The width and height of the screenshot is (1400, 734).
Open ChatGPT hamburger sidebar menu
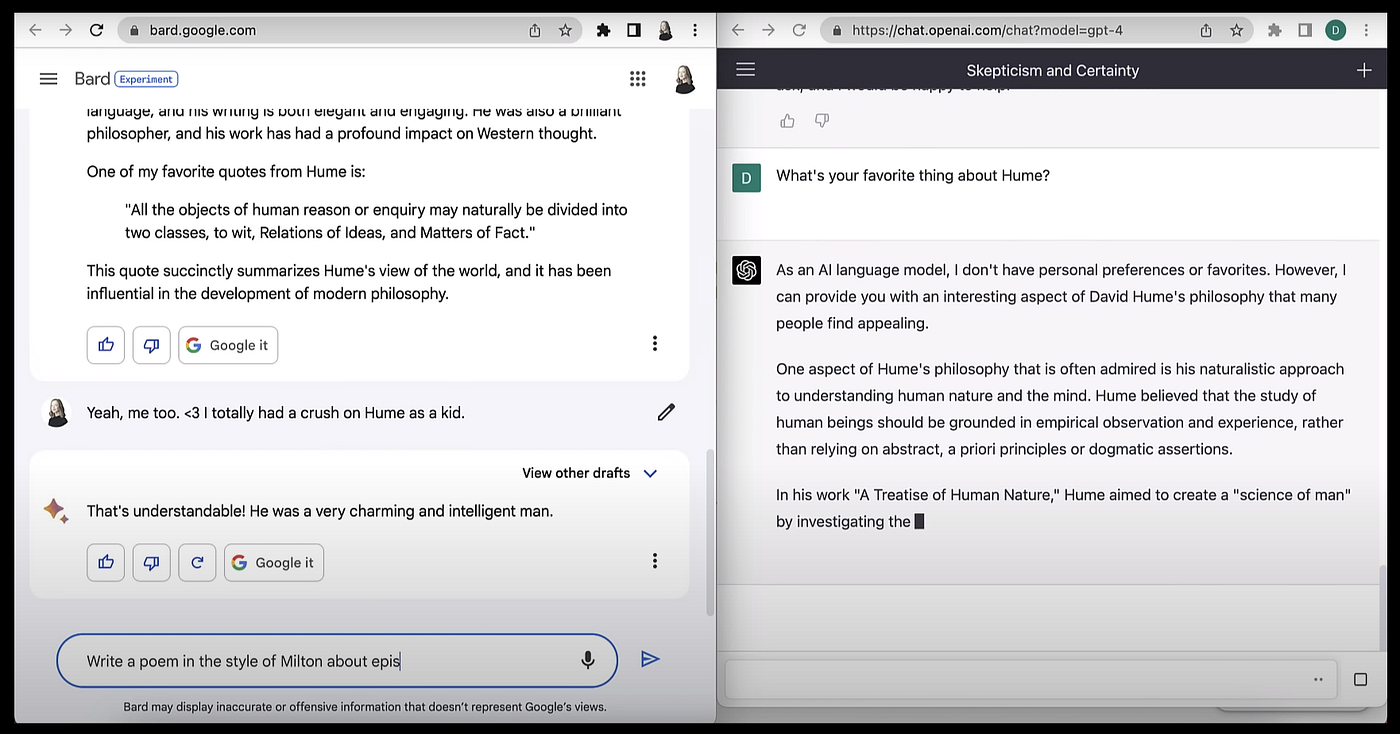click(745, 70)
